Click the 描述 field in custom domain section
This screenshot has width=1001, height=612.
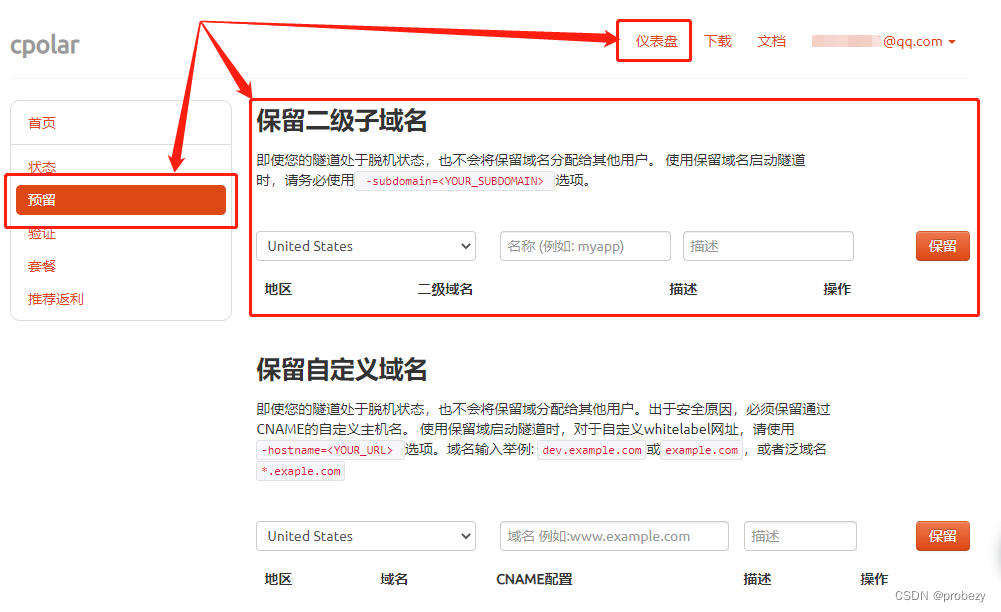pyautogui.click(x=800, y=536)
